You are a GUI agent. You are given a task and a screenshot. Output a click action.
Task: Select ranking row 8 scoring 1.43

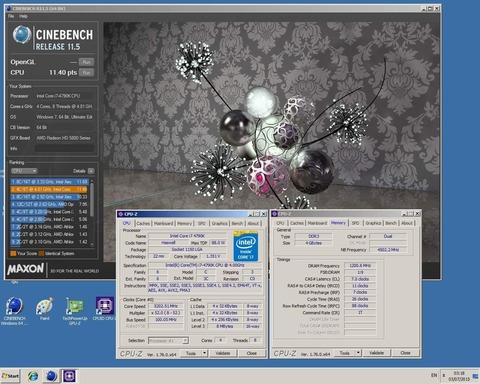[x=50, y=234]
